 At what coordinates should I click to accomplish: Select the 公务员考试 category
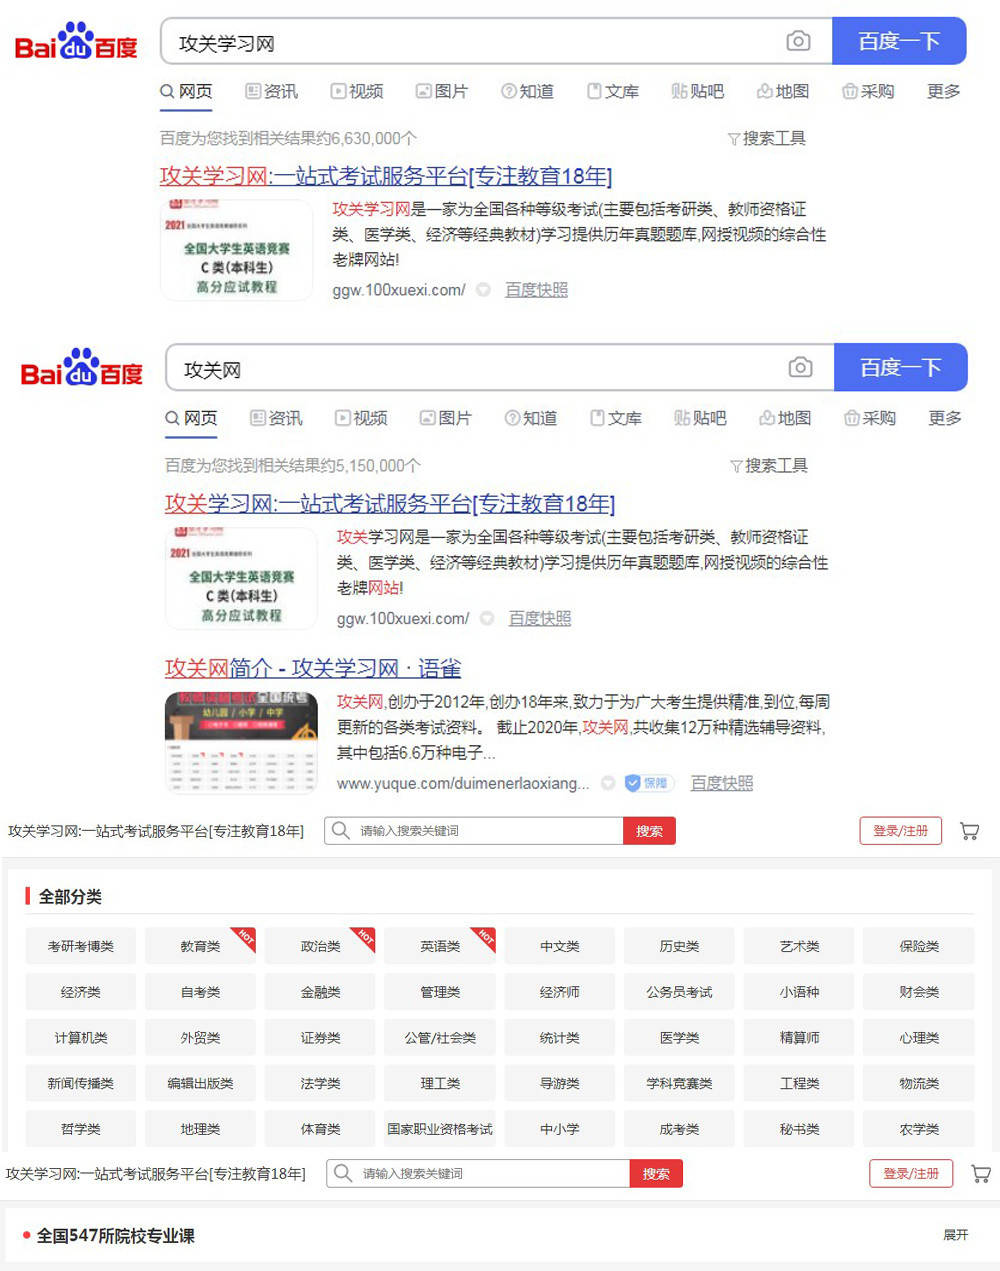(679, 992)
